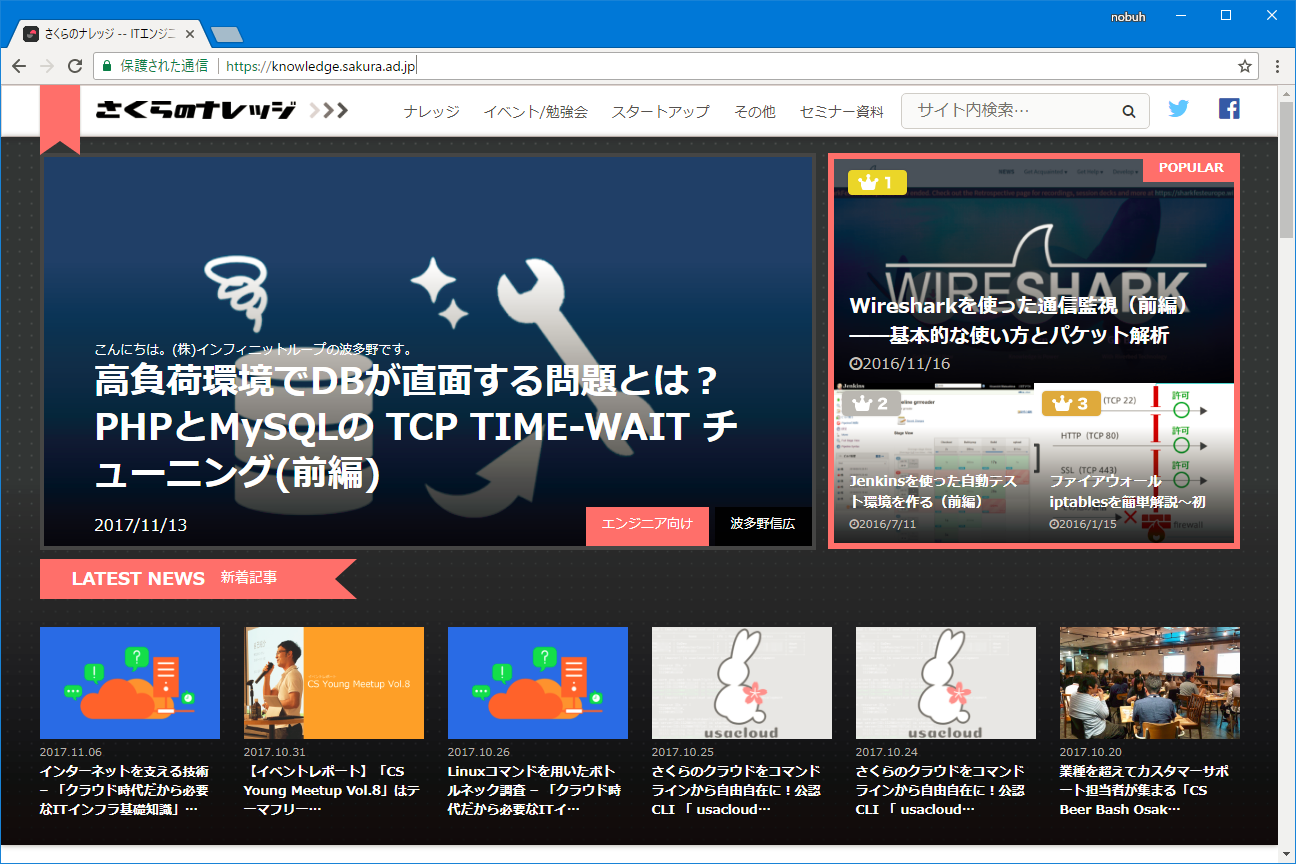Click the site search magnifier icon

click(1128, 111)
